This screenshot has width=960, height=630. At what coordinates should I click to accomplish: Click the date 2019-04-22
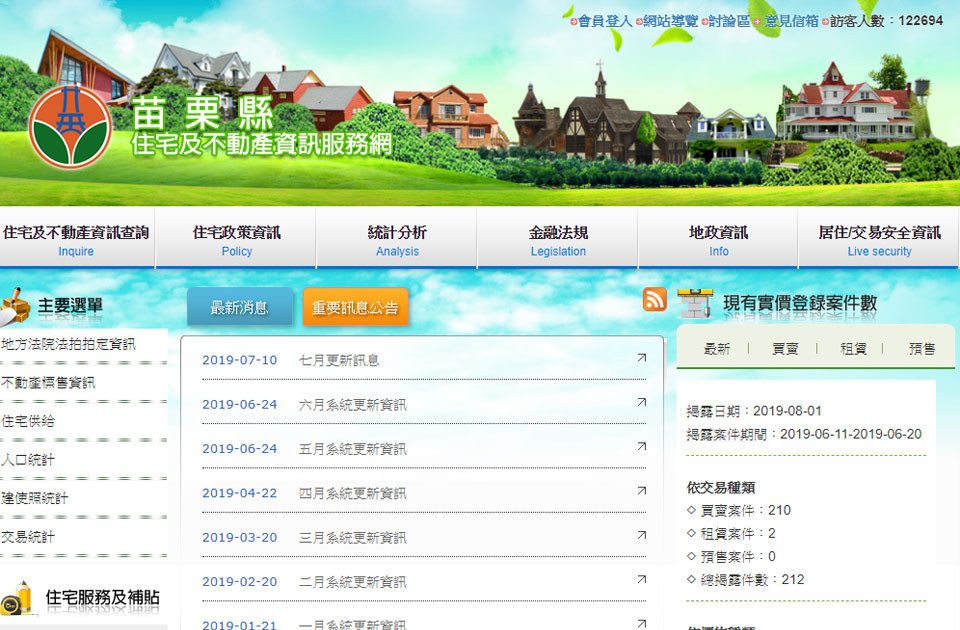(x=239, y=493)
